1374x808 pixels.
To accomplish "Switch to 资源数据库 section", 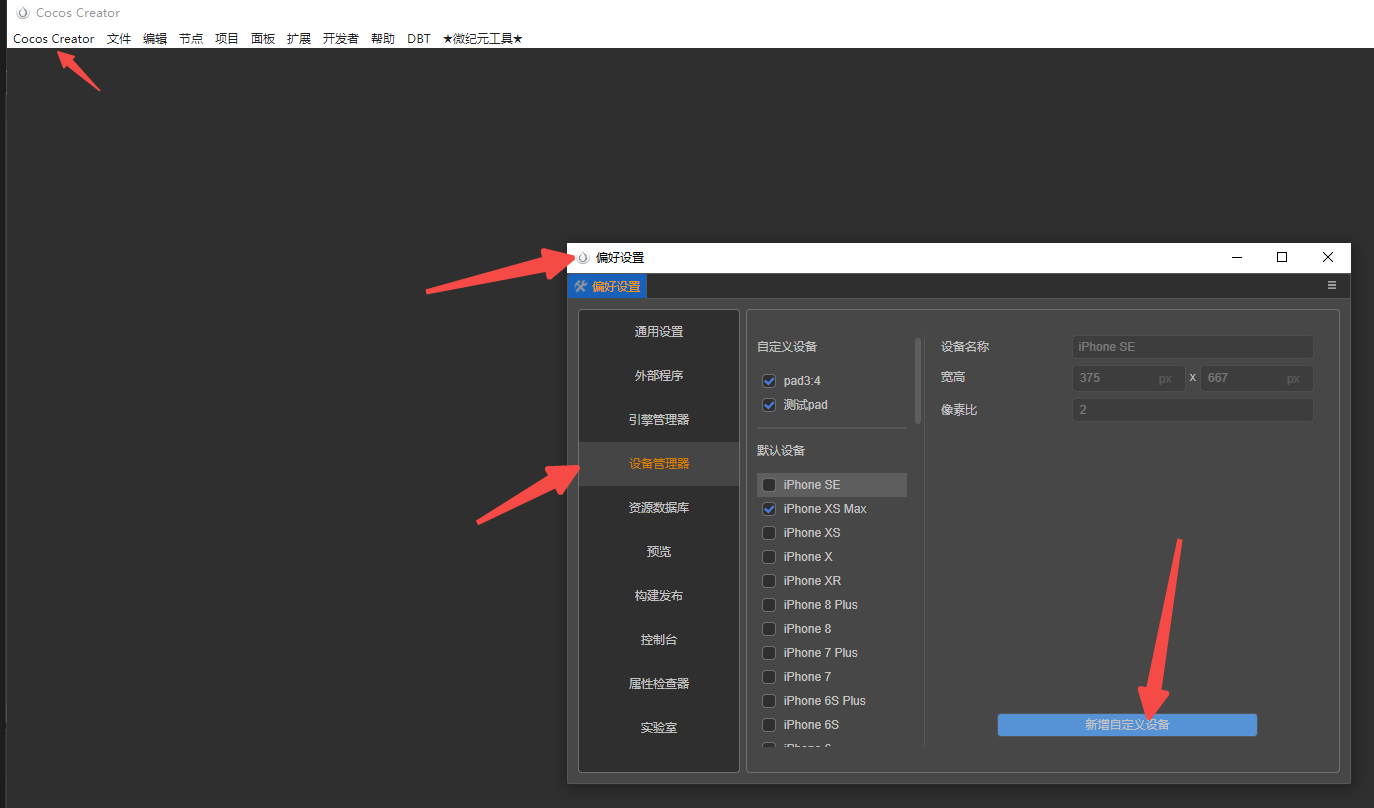I will click(659, 508).
